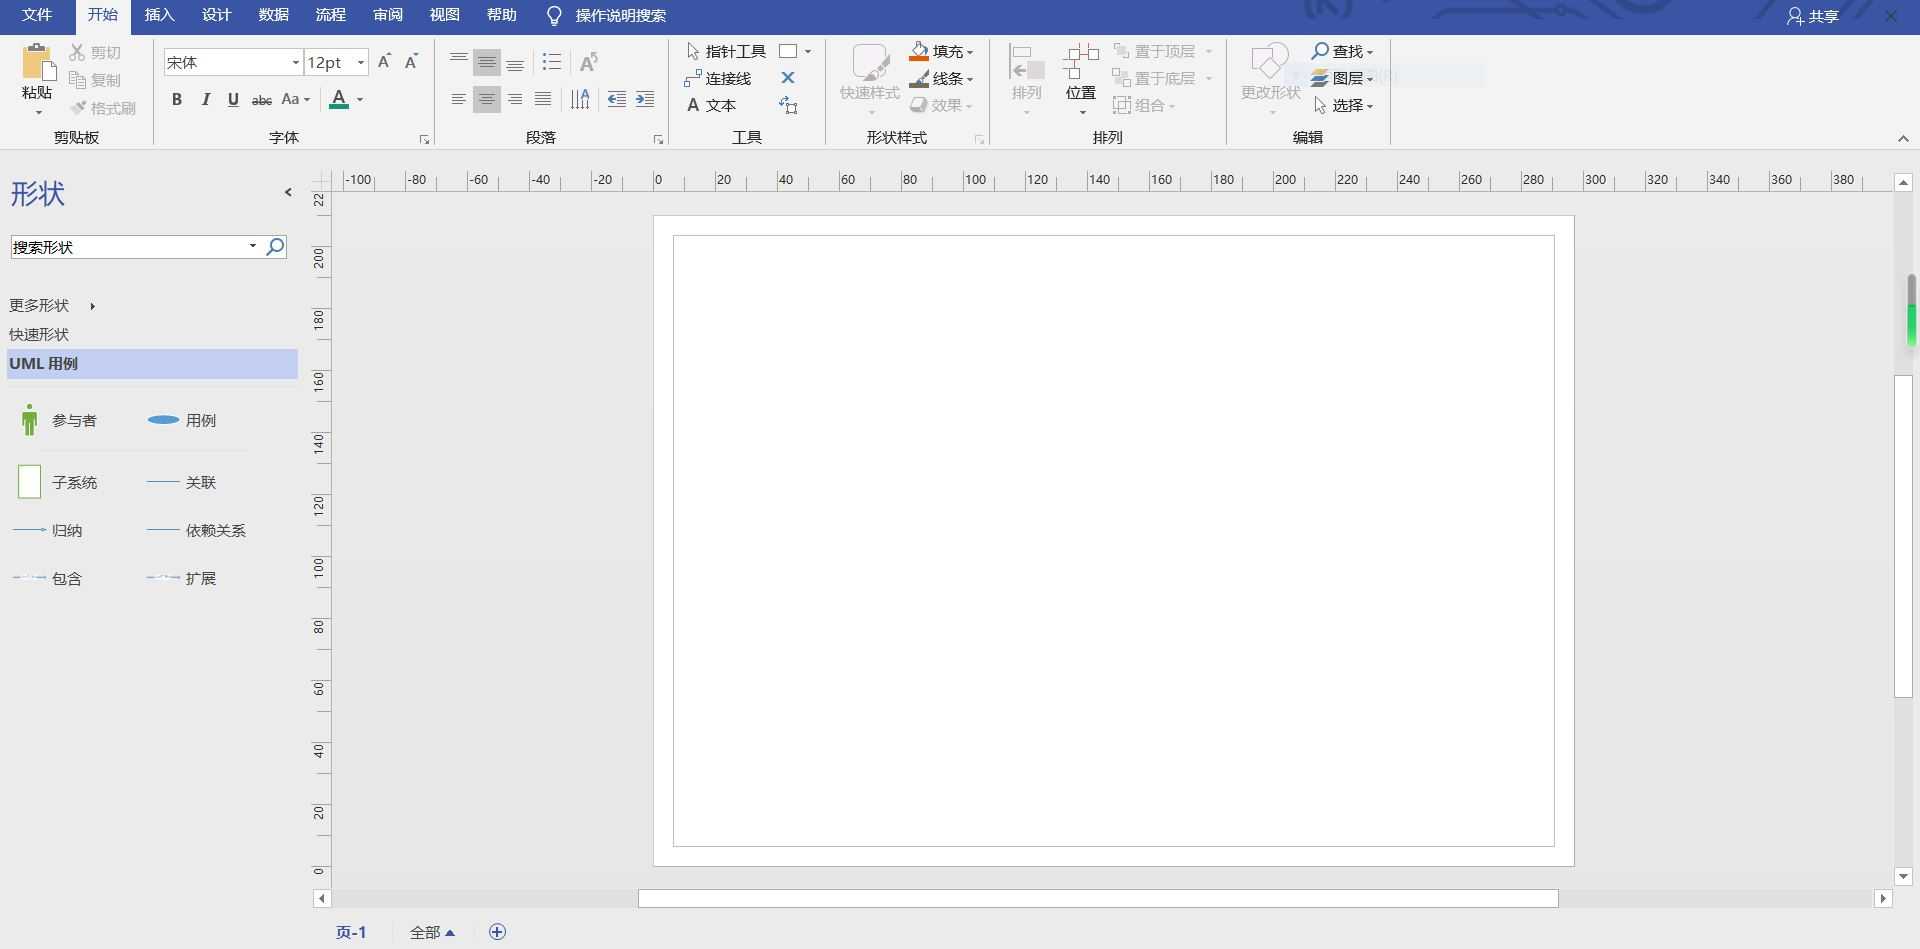1920x949 pixels.
Task: Select the Format Painter brush
Action: click(77, 108)
